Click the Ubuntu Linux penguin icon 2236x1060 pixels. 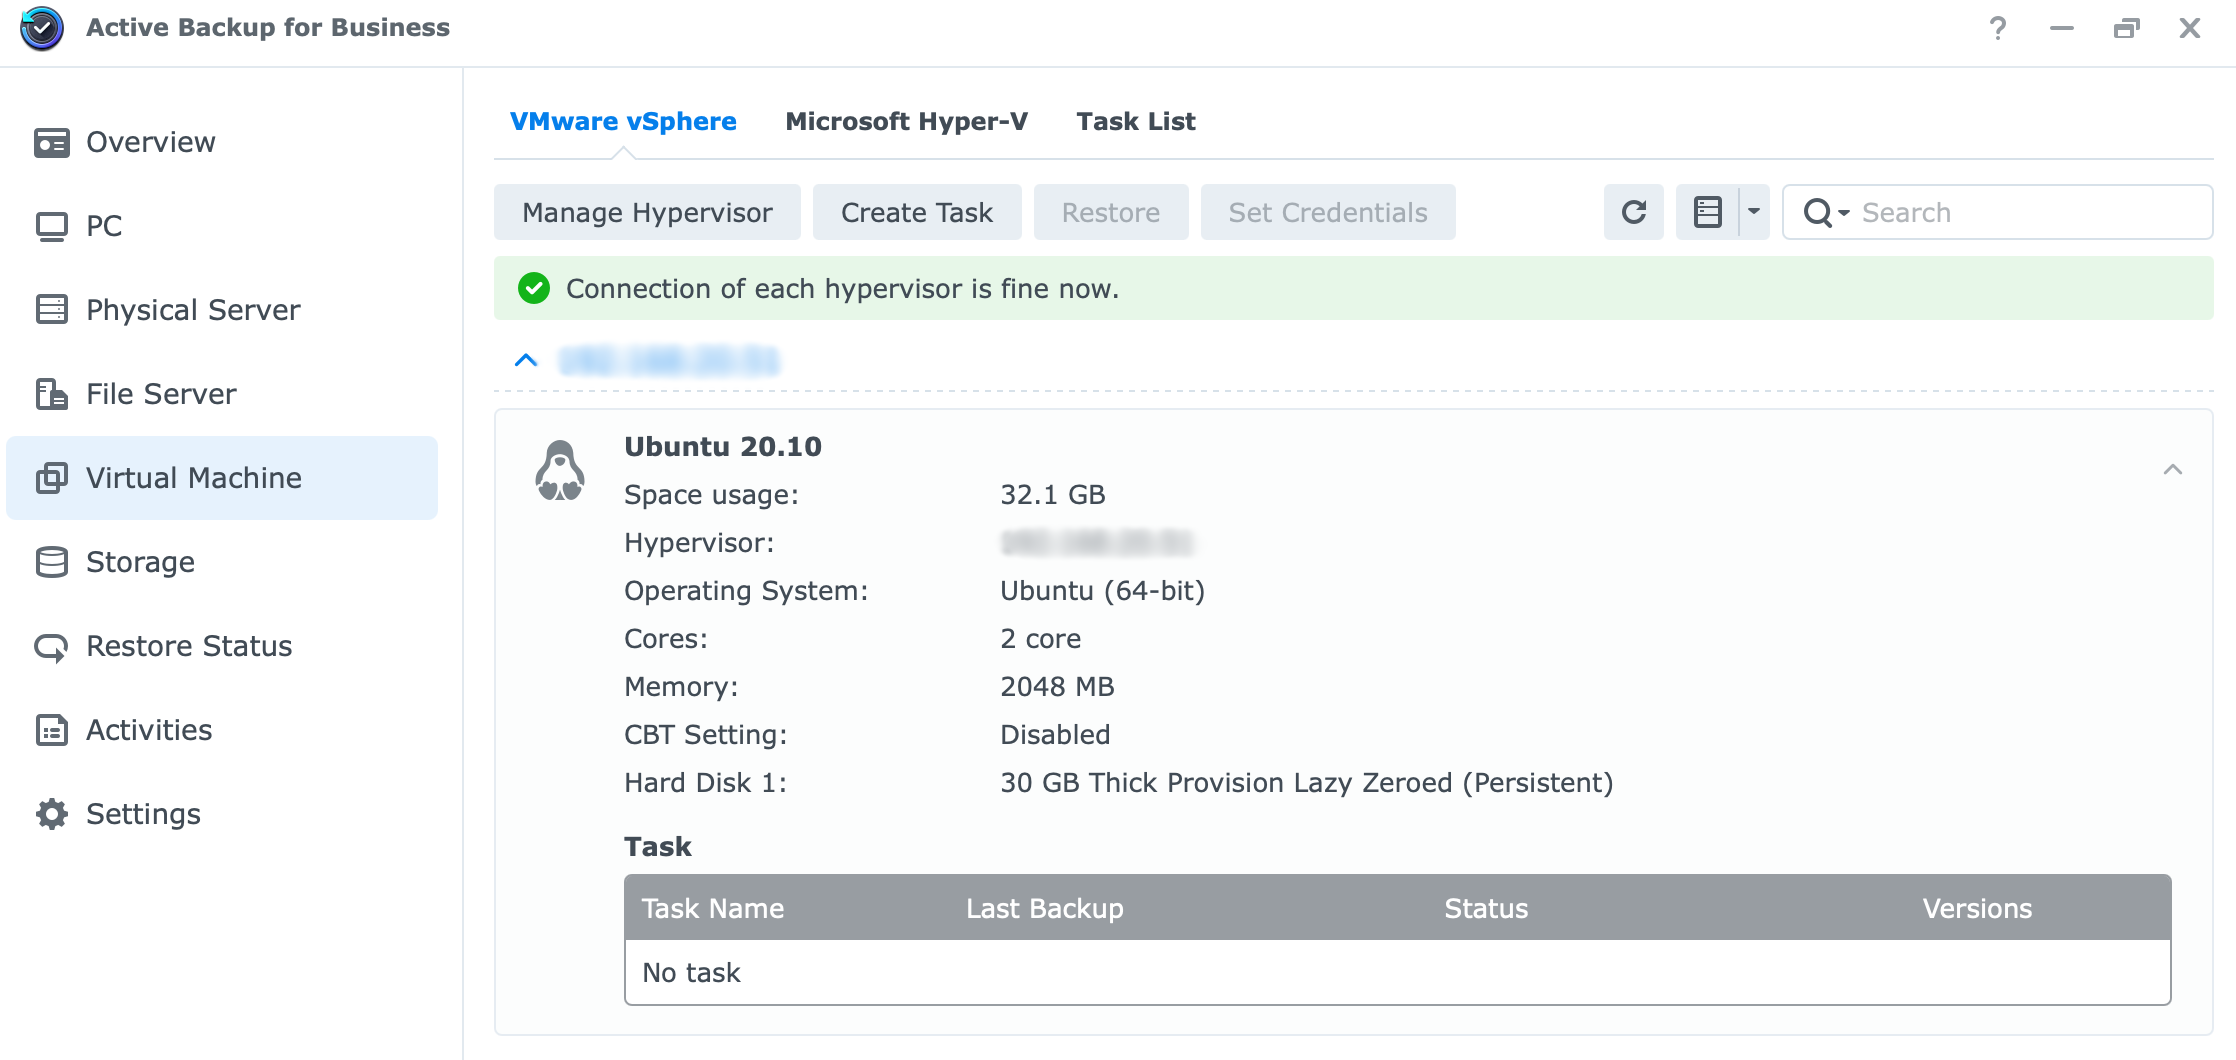click(x=560, y=471)
